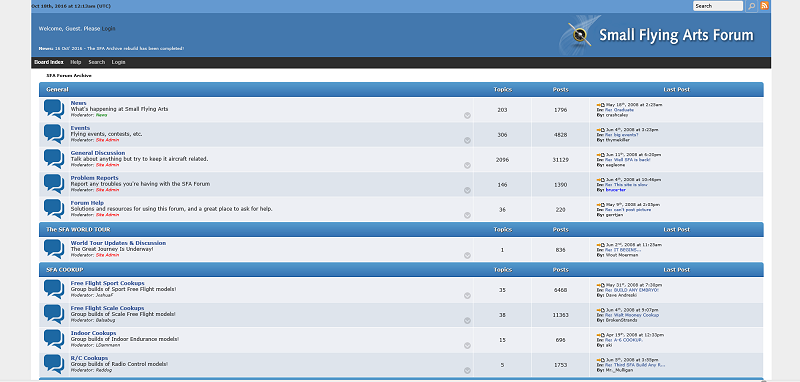
Task: Click the Login link in welcome message
Action: [x=109, y=29]
